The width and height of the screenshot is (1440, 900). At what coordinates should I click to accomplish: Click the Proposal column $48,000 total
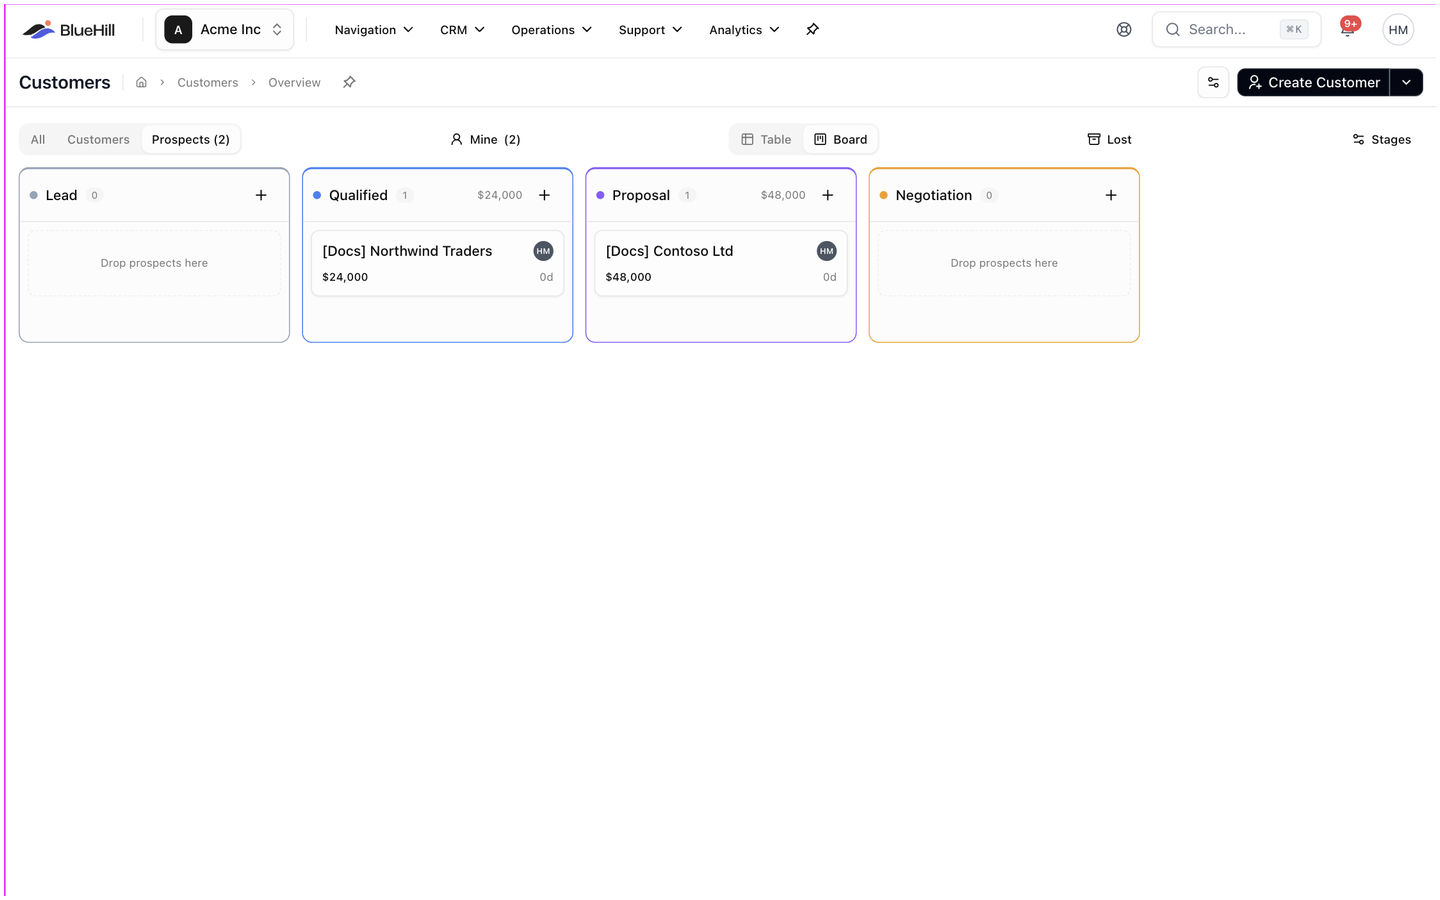coord(783,195)
